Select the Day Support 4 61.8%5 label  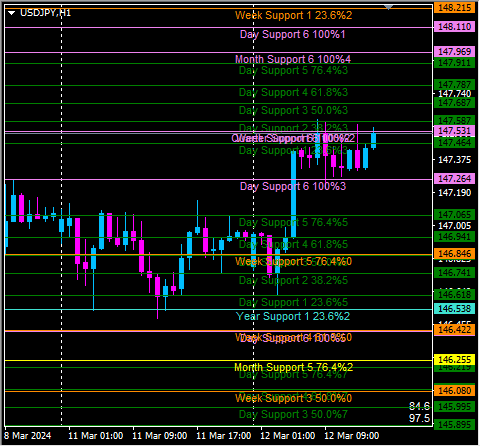[x=293, y=244]
